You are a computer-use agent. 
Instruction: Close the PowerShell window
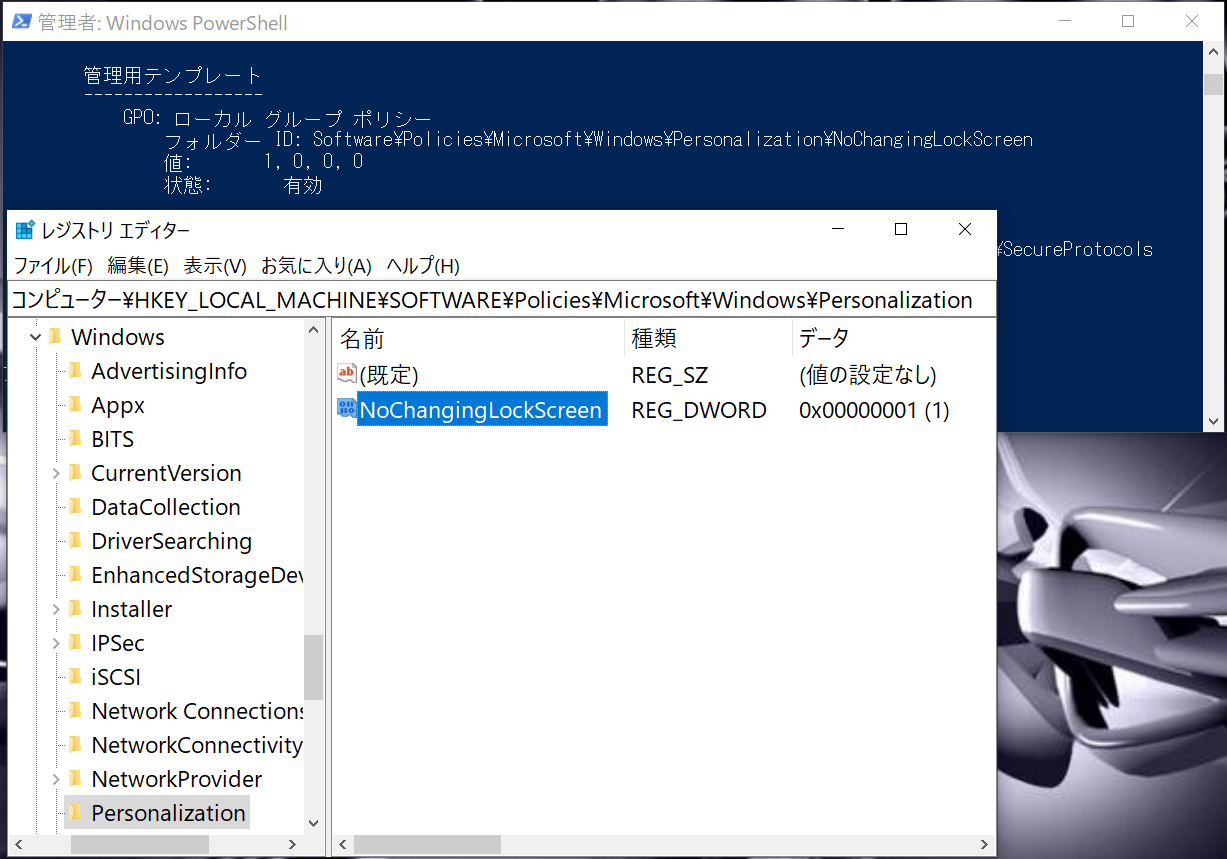point(1192,21)
